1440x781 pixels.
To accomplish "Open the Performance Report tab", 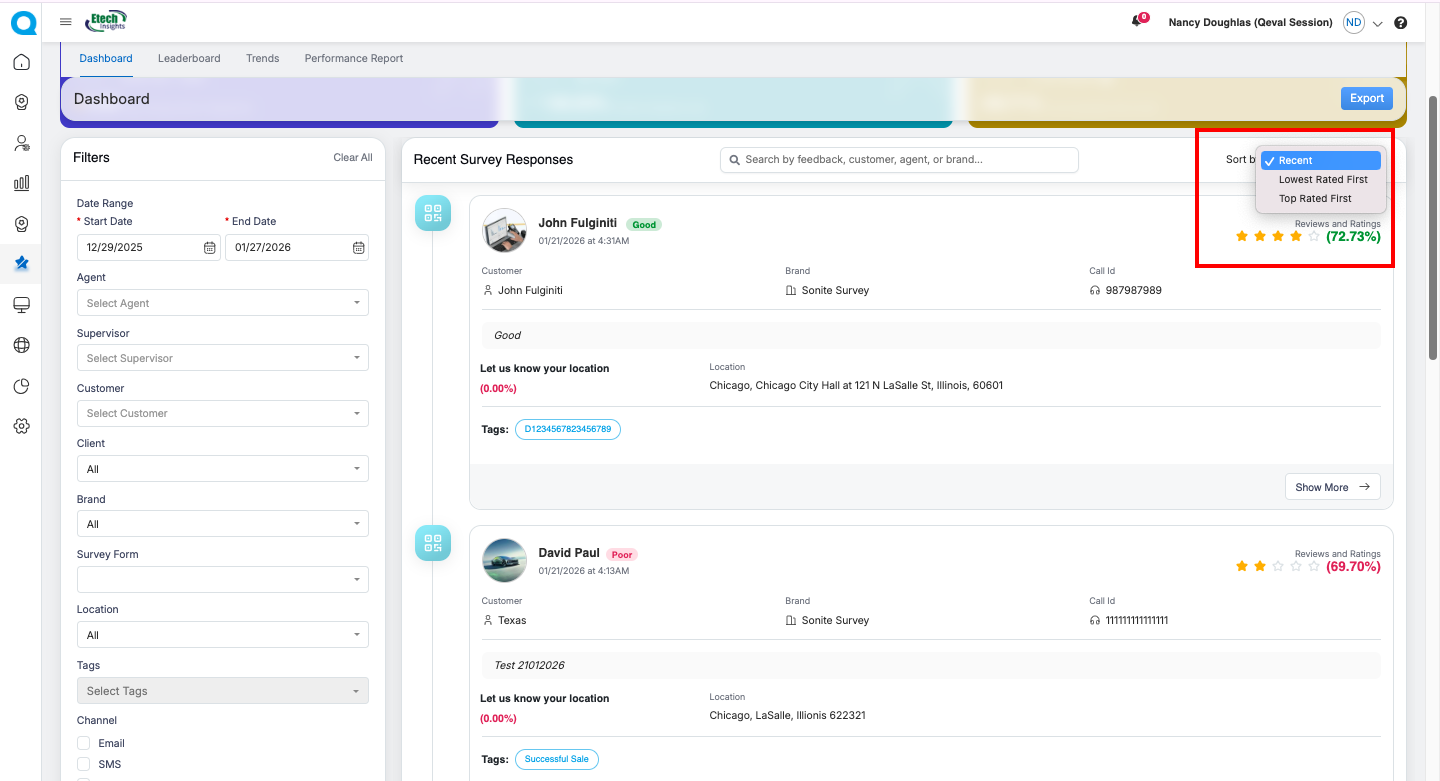I will [x=354, y=58].
